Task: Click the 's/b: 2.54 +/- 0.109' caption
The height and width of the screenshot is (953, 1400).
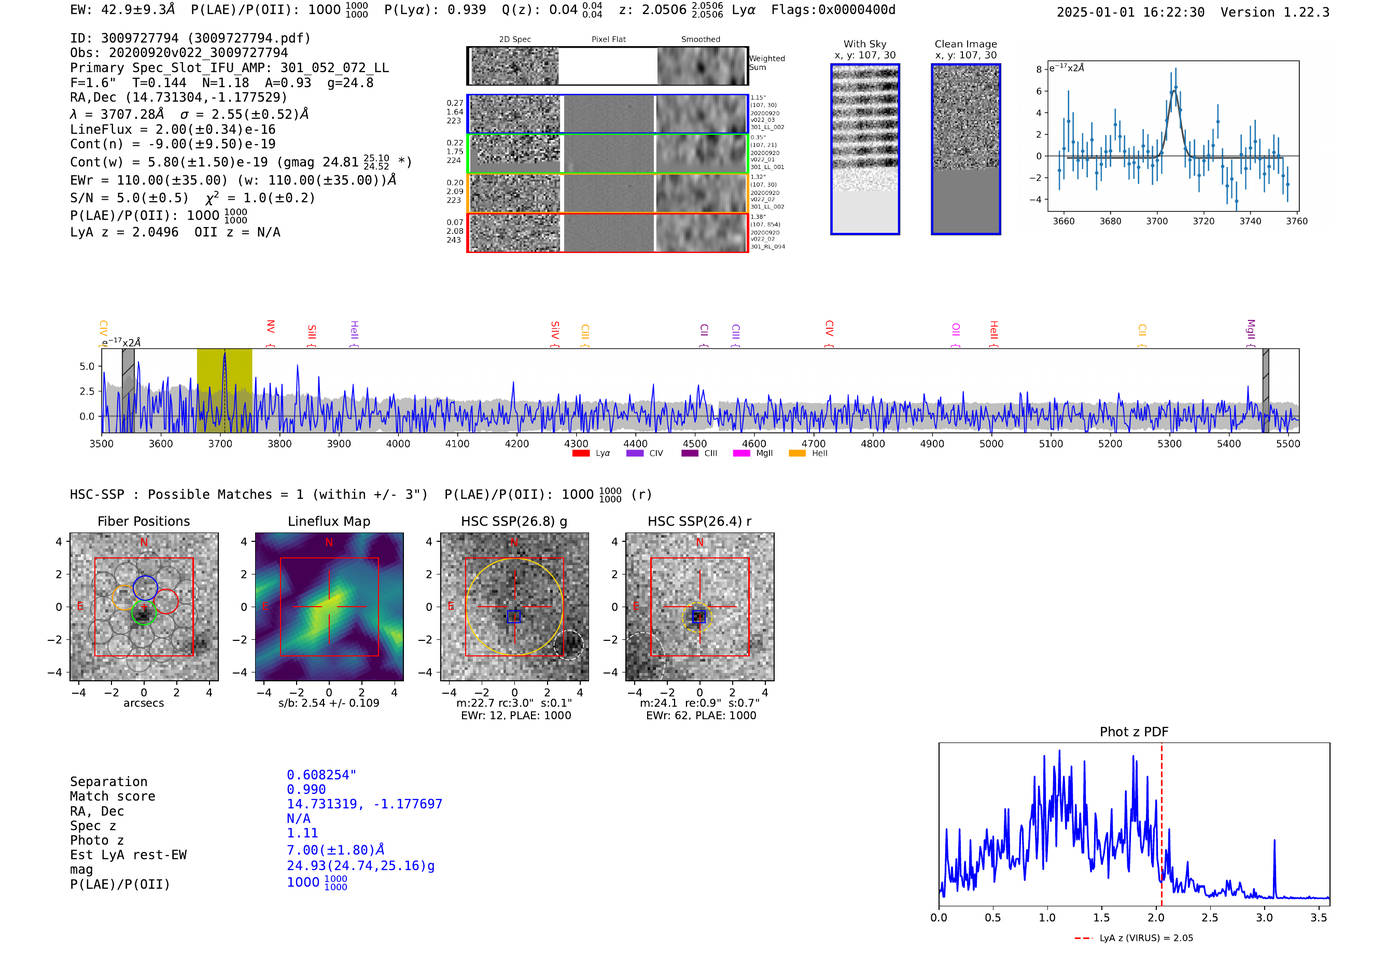Action: tap(329, 703)
